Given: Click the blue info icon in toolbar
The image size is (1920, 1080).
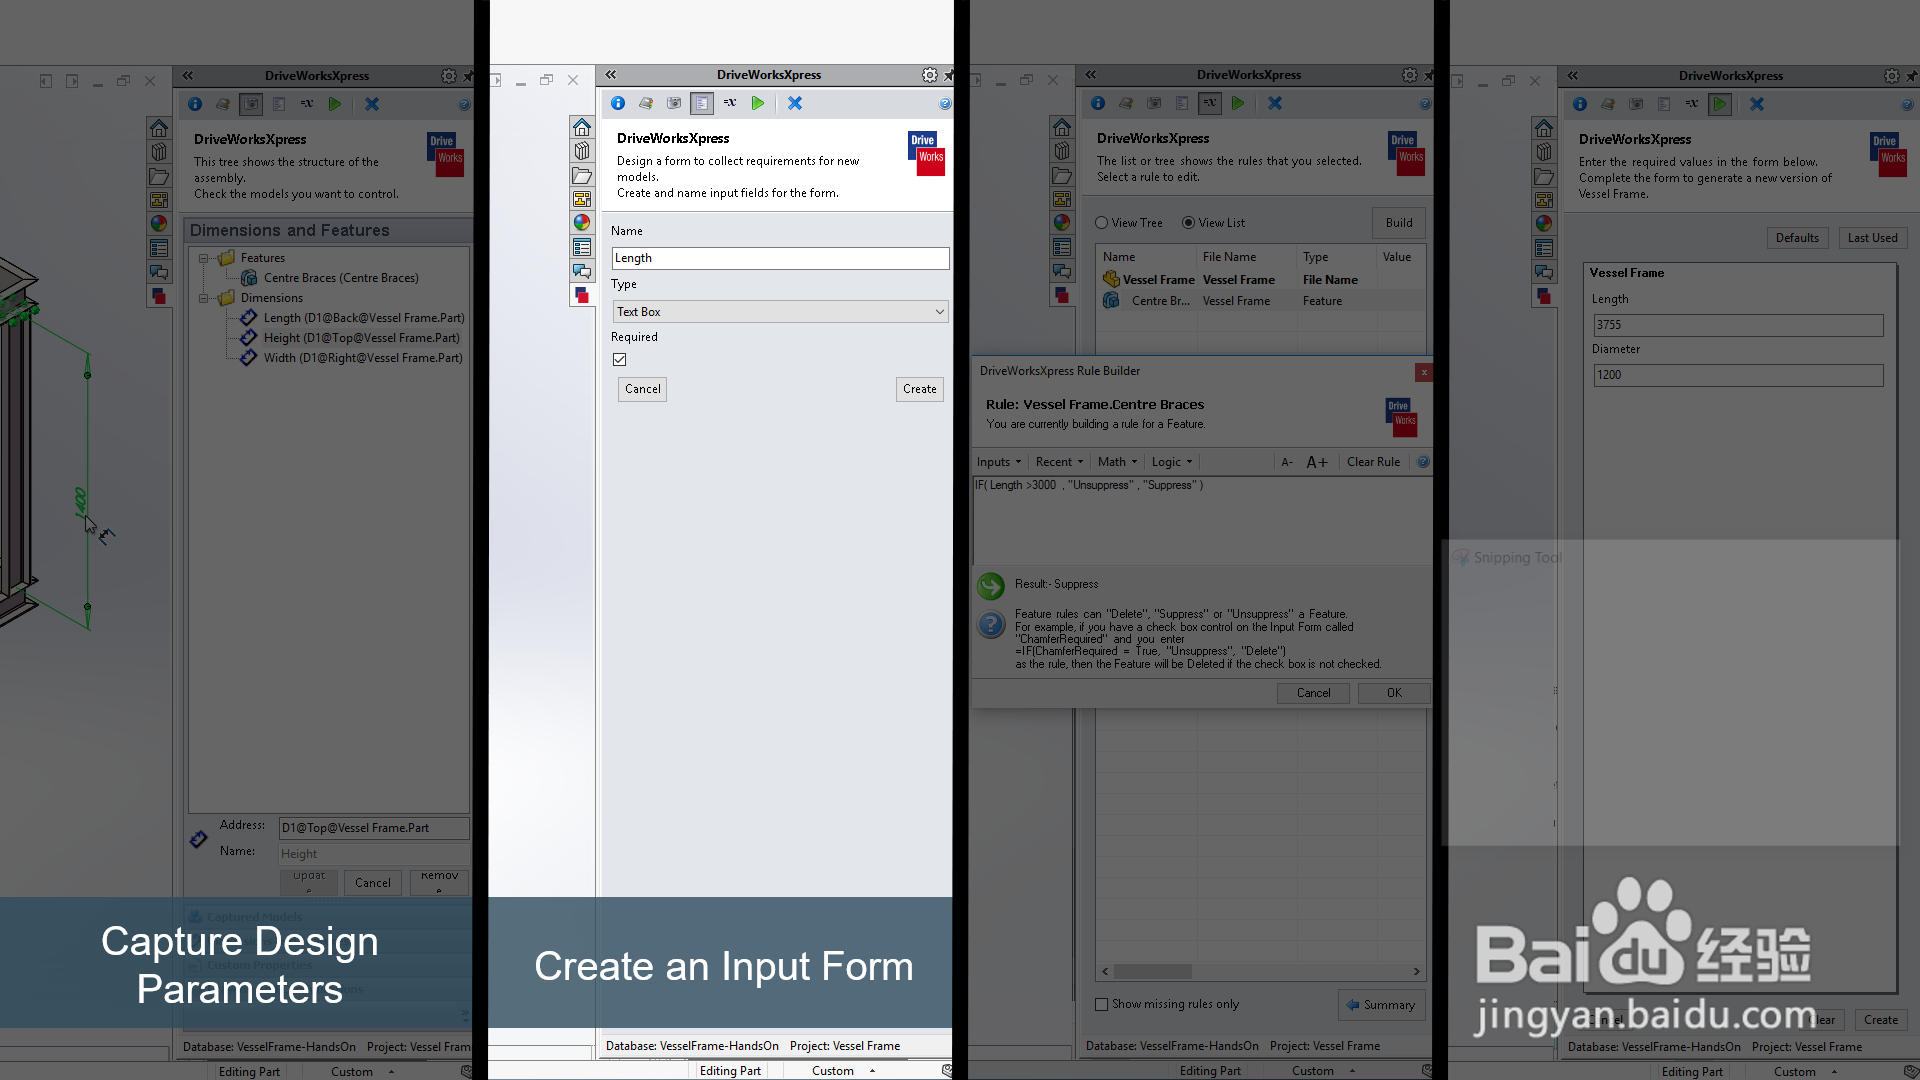Looking at the screenshot, I should (618, 103).
